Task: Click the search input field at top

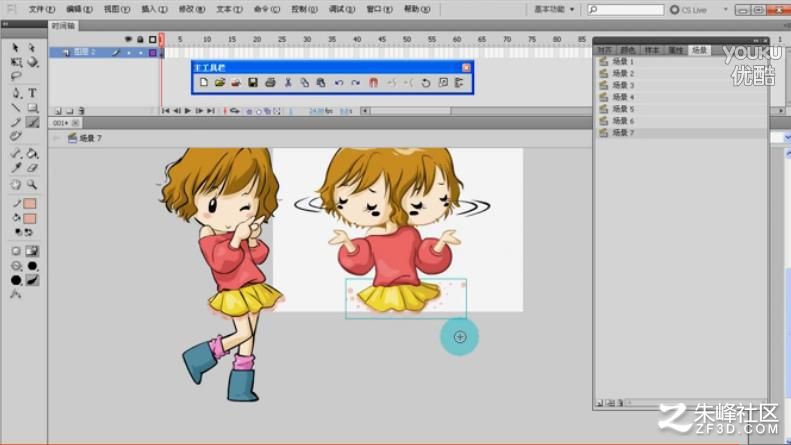Action: pos(626,10)
